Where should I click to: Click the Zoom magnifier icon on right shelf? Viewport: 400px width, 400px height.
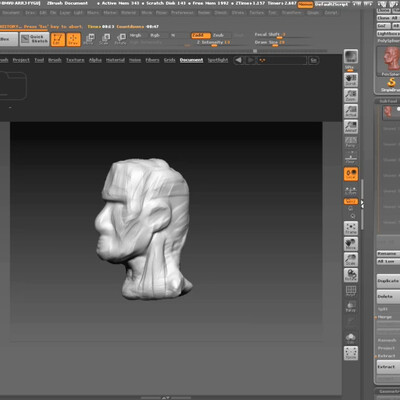coord(351,95)
